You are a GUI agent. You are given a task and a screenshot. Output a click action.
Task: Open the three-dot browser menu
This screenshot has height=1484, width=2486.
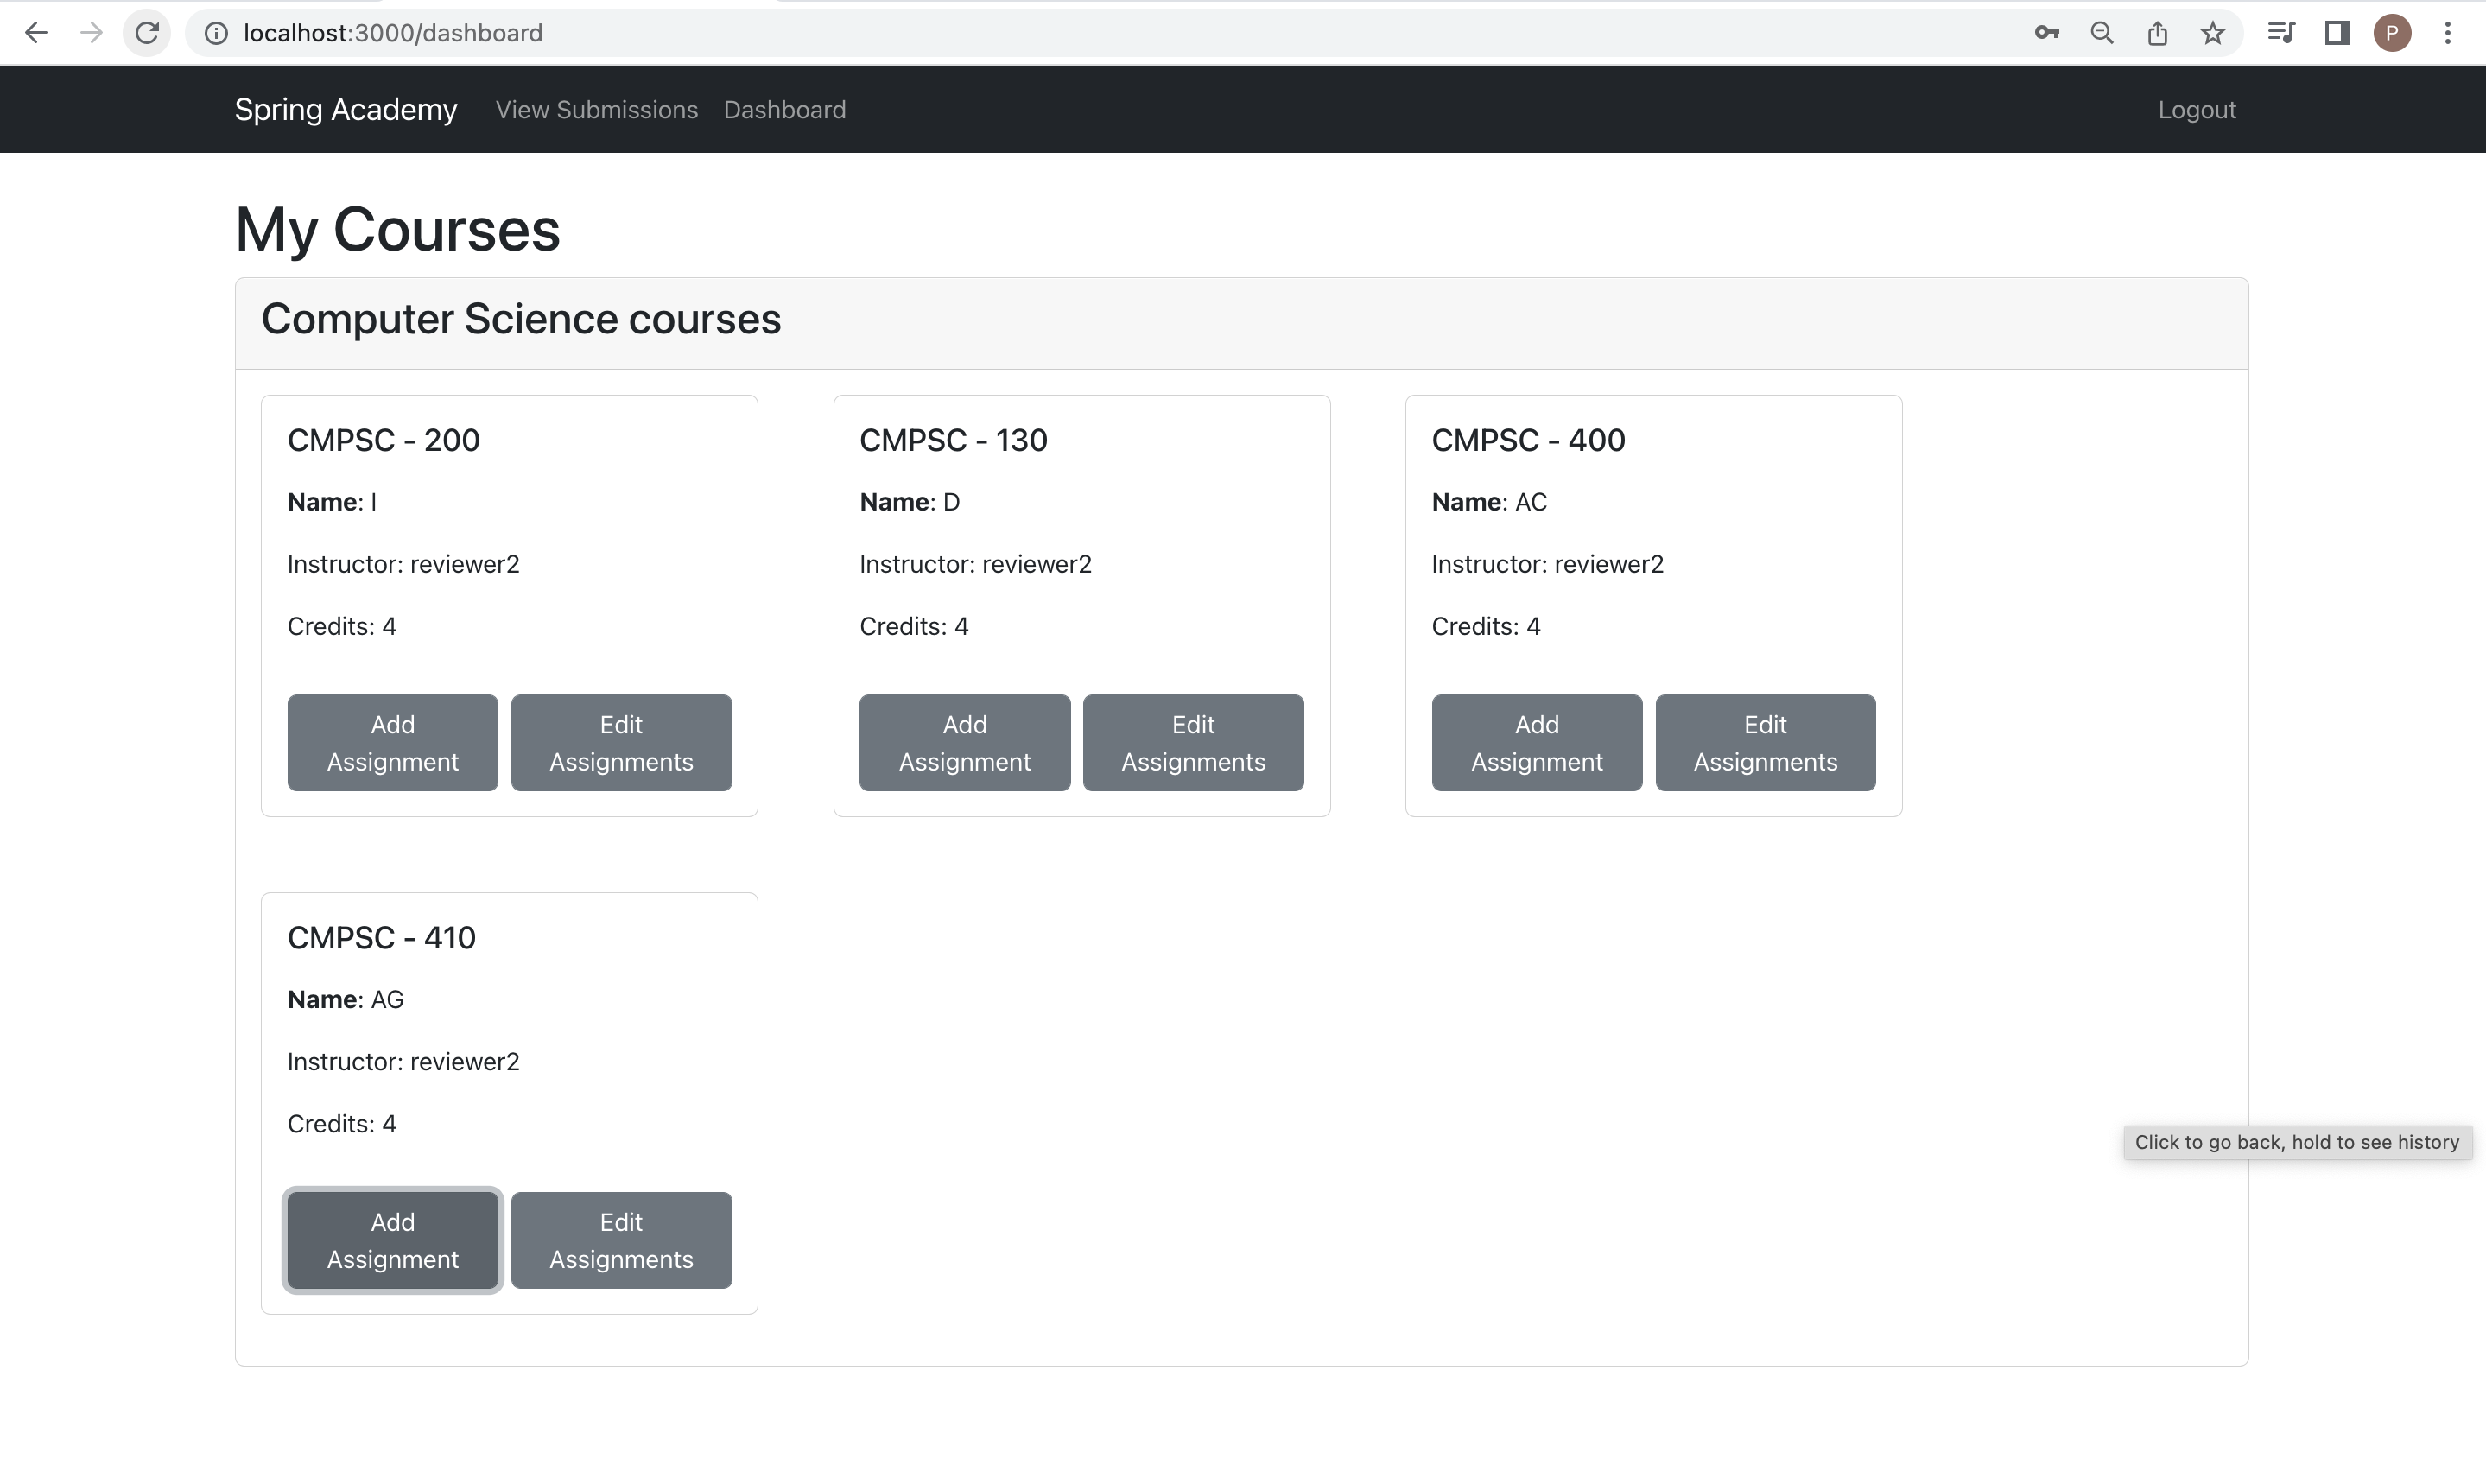(2447, 32)
